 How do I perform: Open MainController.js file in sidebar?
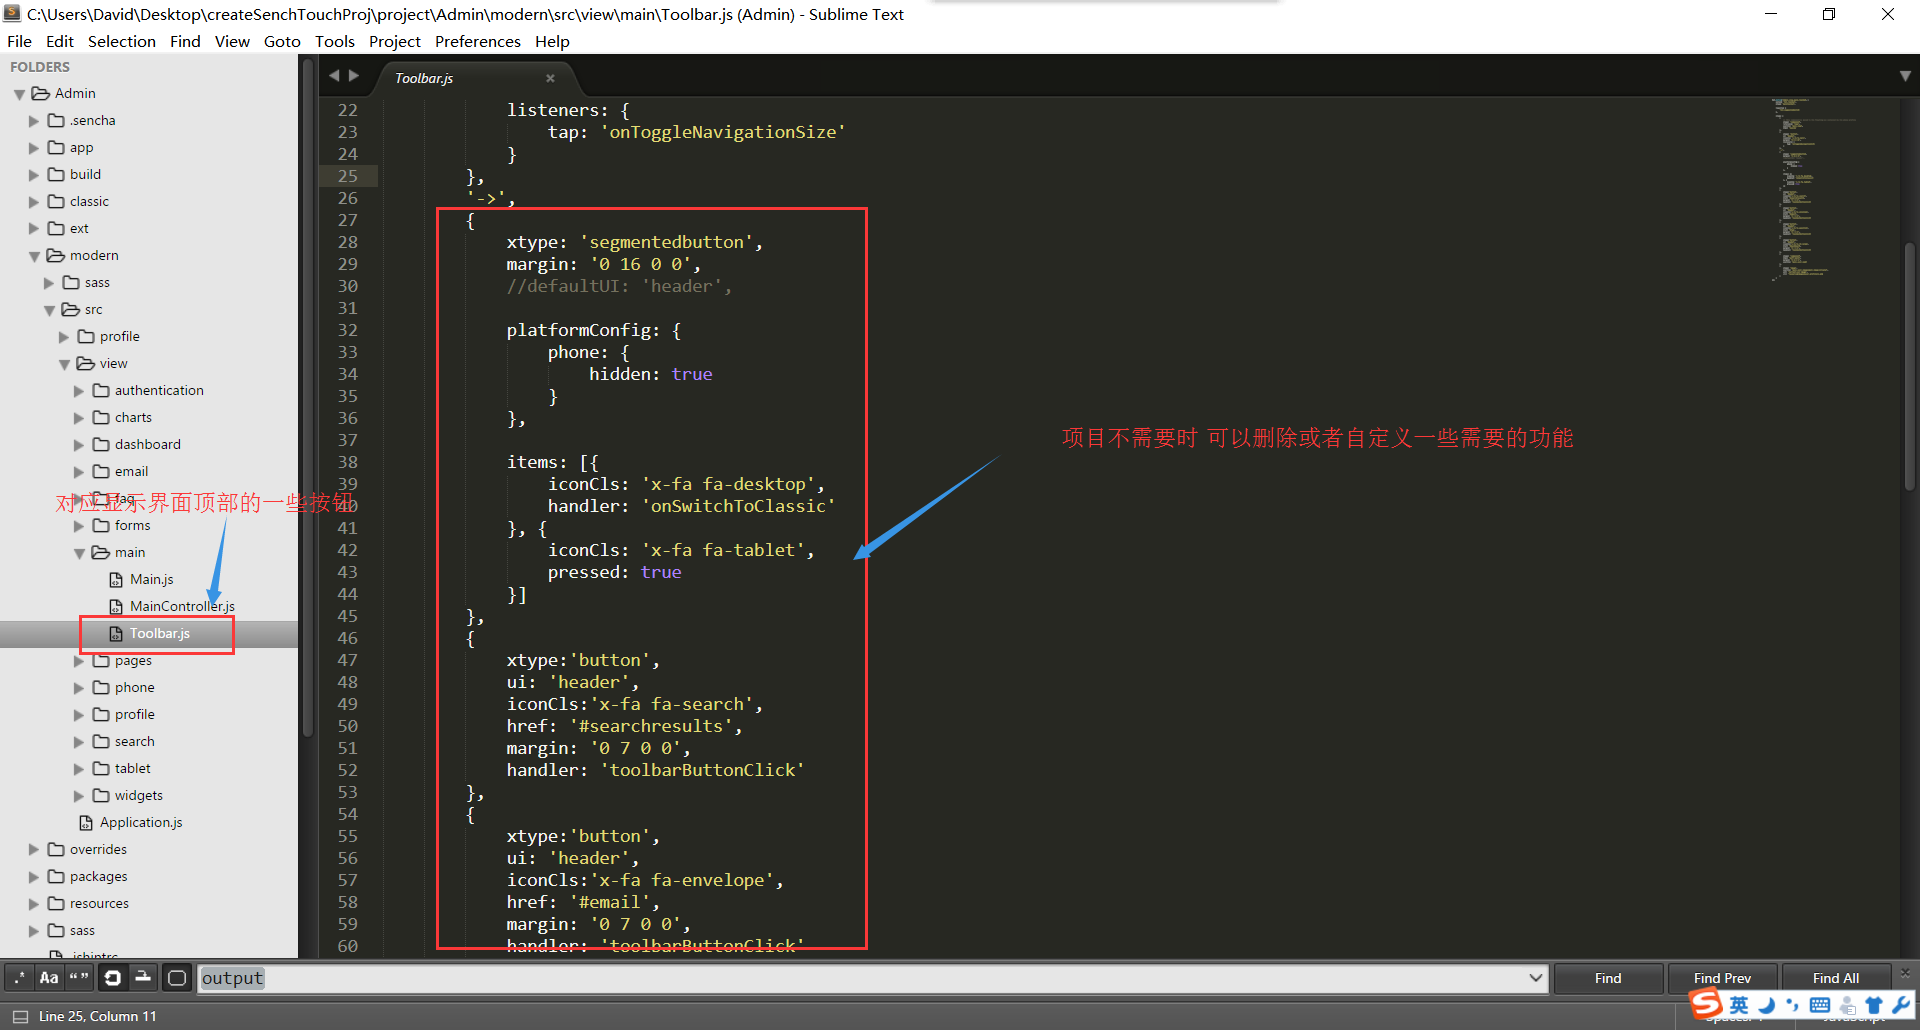182,606
